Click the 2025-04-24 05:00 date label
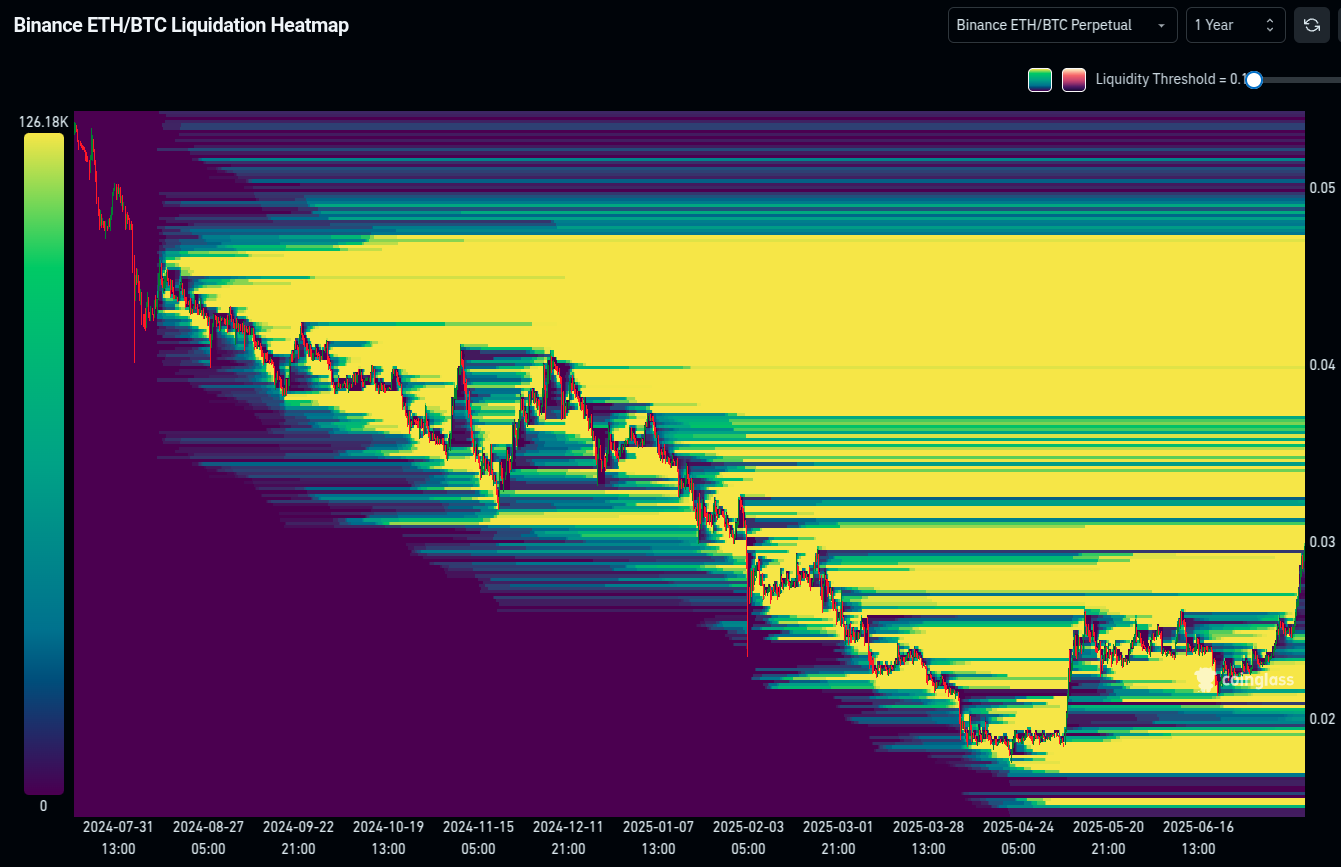1341x867 pixels. 1018,838
